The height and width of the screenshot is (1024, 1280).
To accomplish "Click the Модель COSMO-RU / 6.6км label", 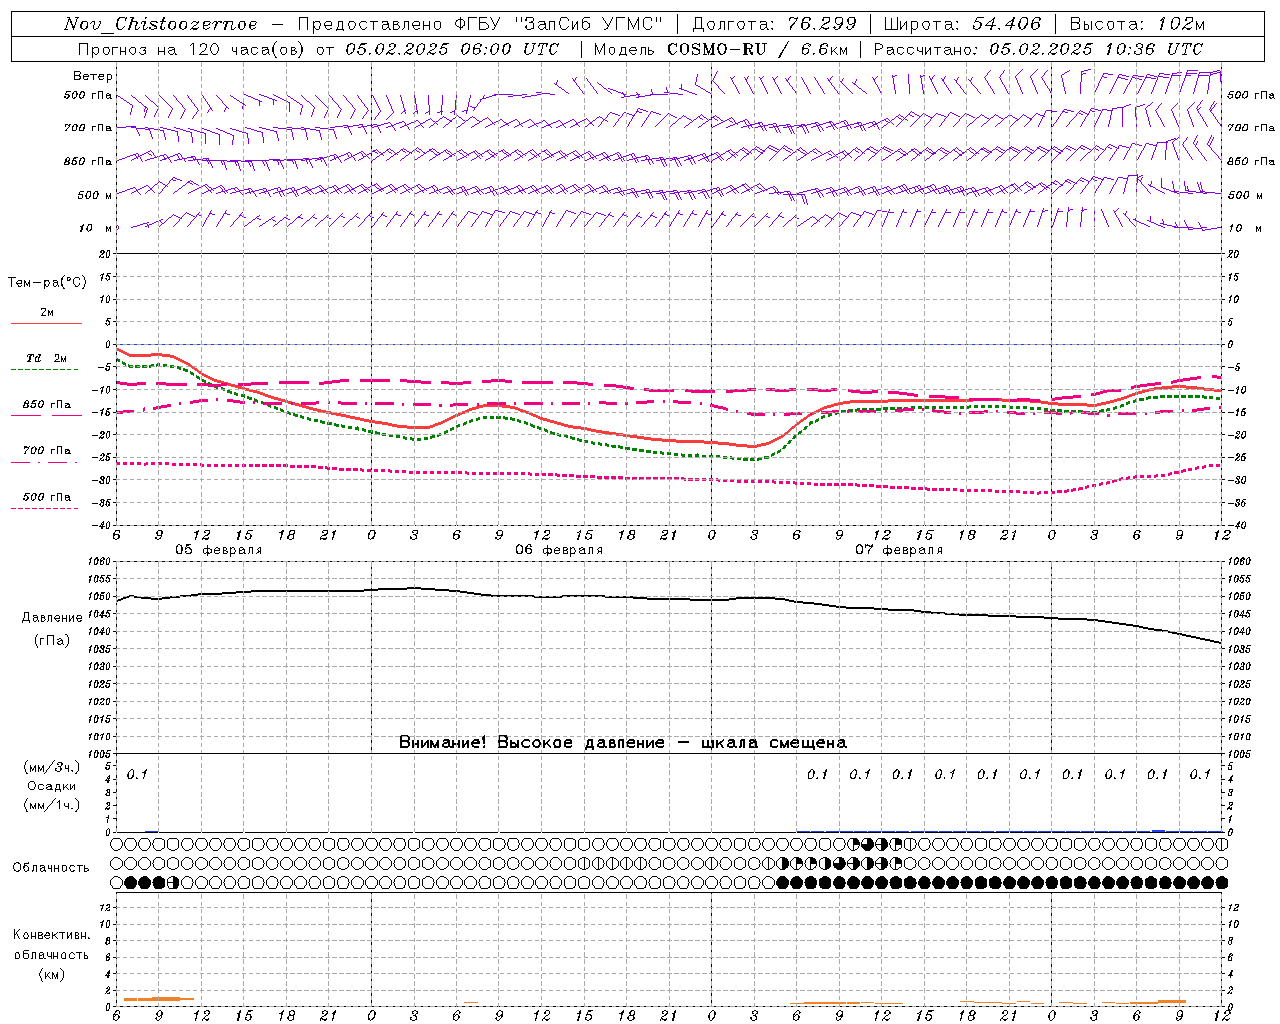I will pyautogui.click(x=721, y=49).
